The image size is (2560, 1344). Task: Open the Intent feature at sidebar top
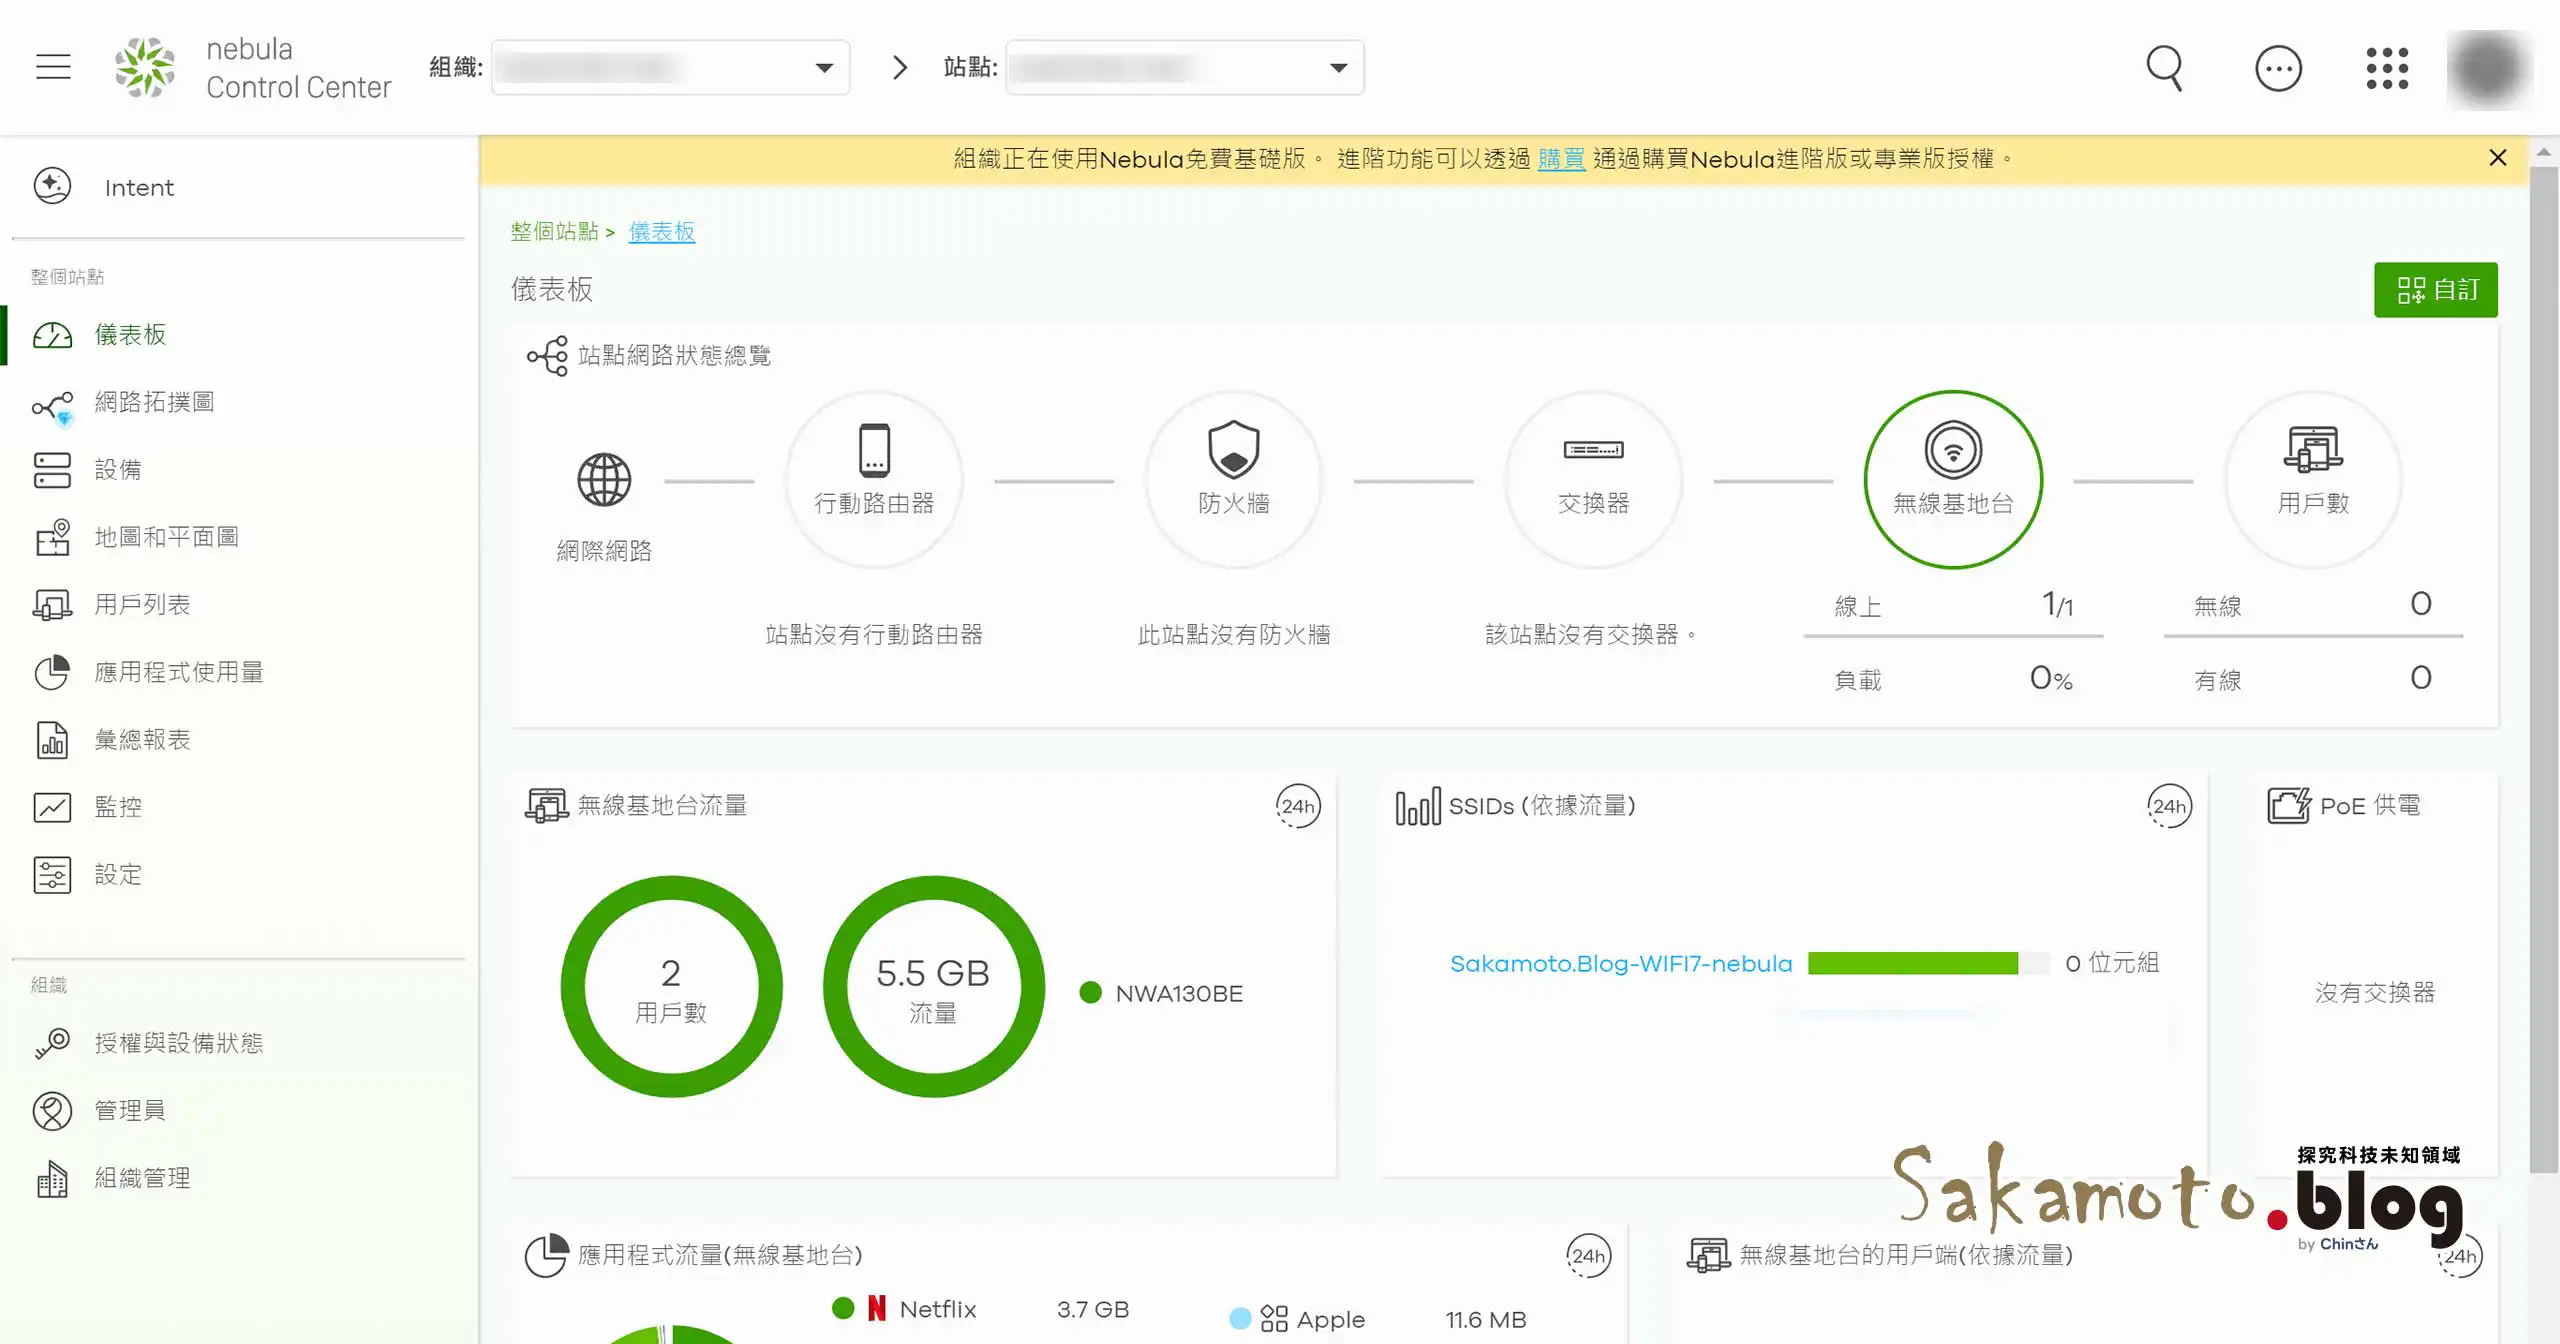tap(138, 187)
